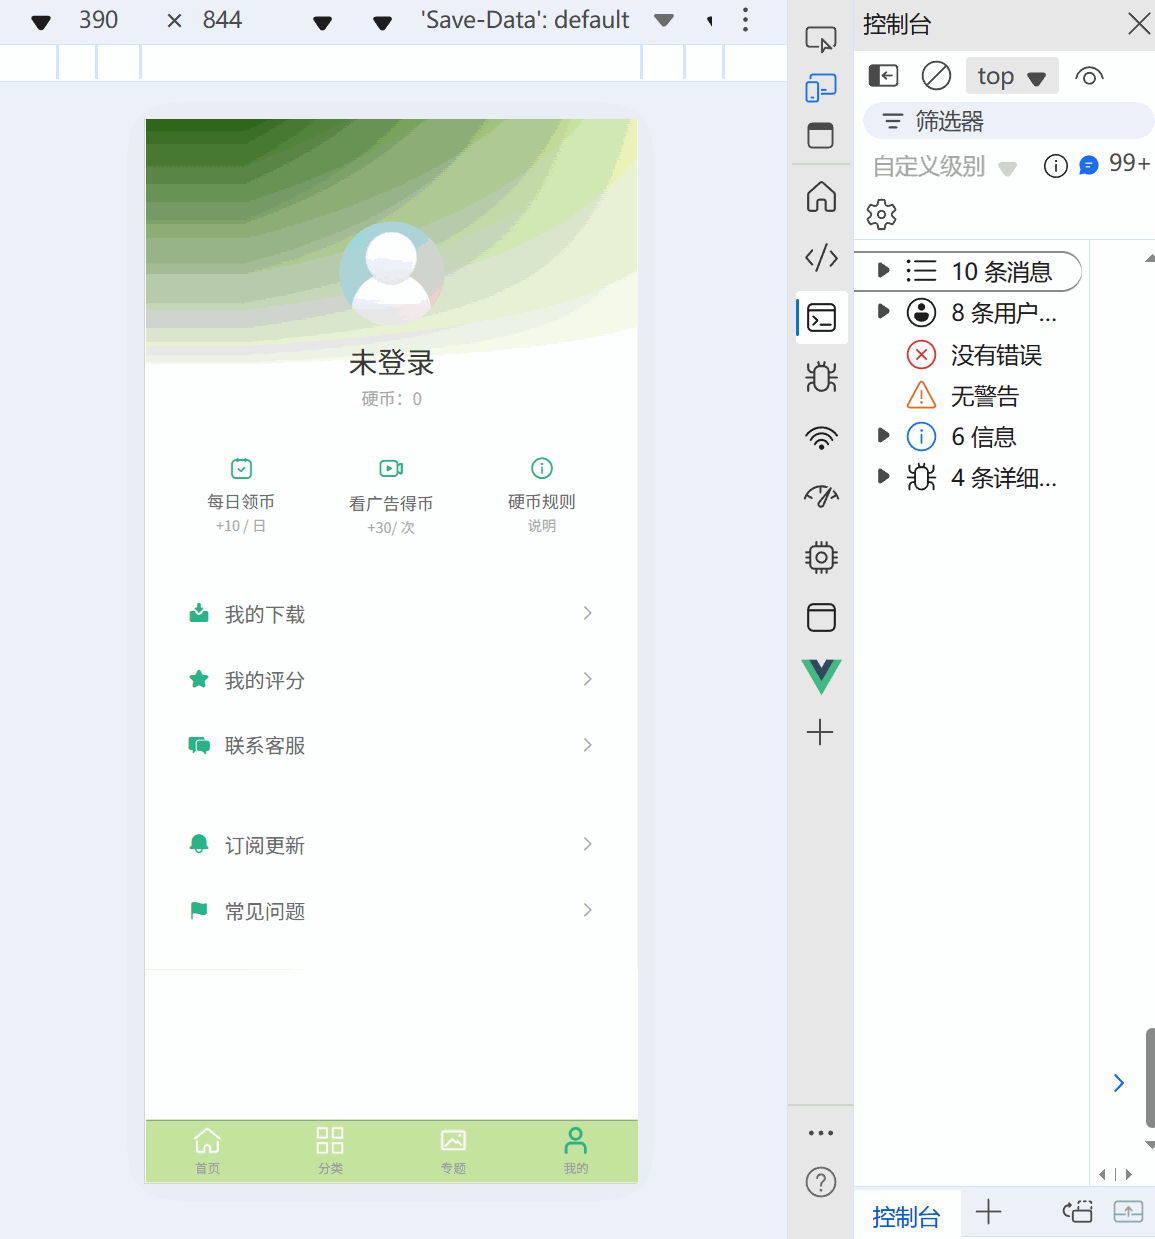Focus the 筛选器 filter input
The image size is (1155, 1239).
tap(1008, 121)
